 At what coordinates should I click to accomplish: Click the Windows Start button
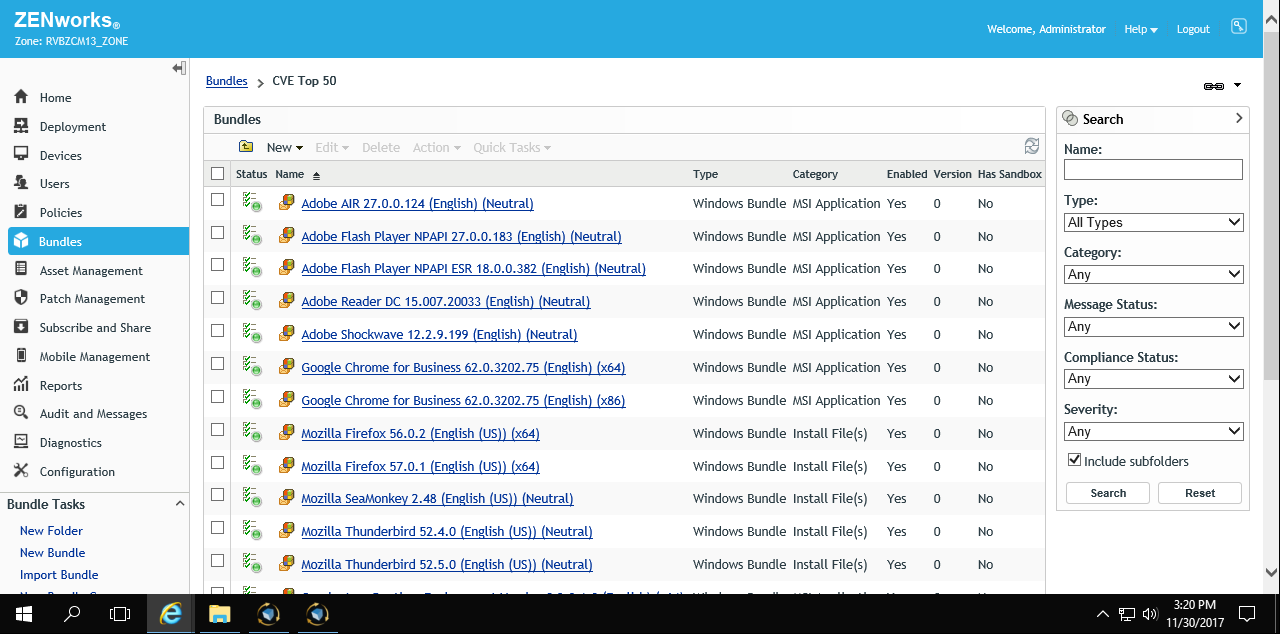click(x=24, y=613)
